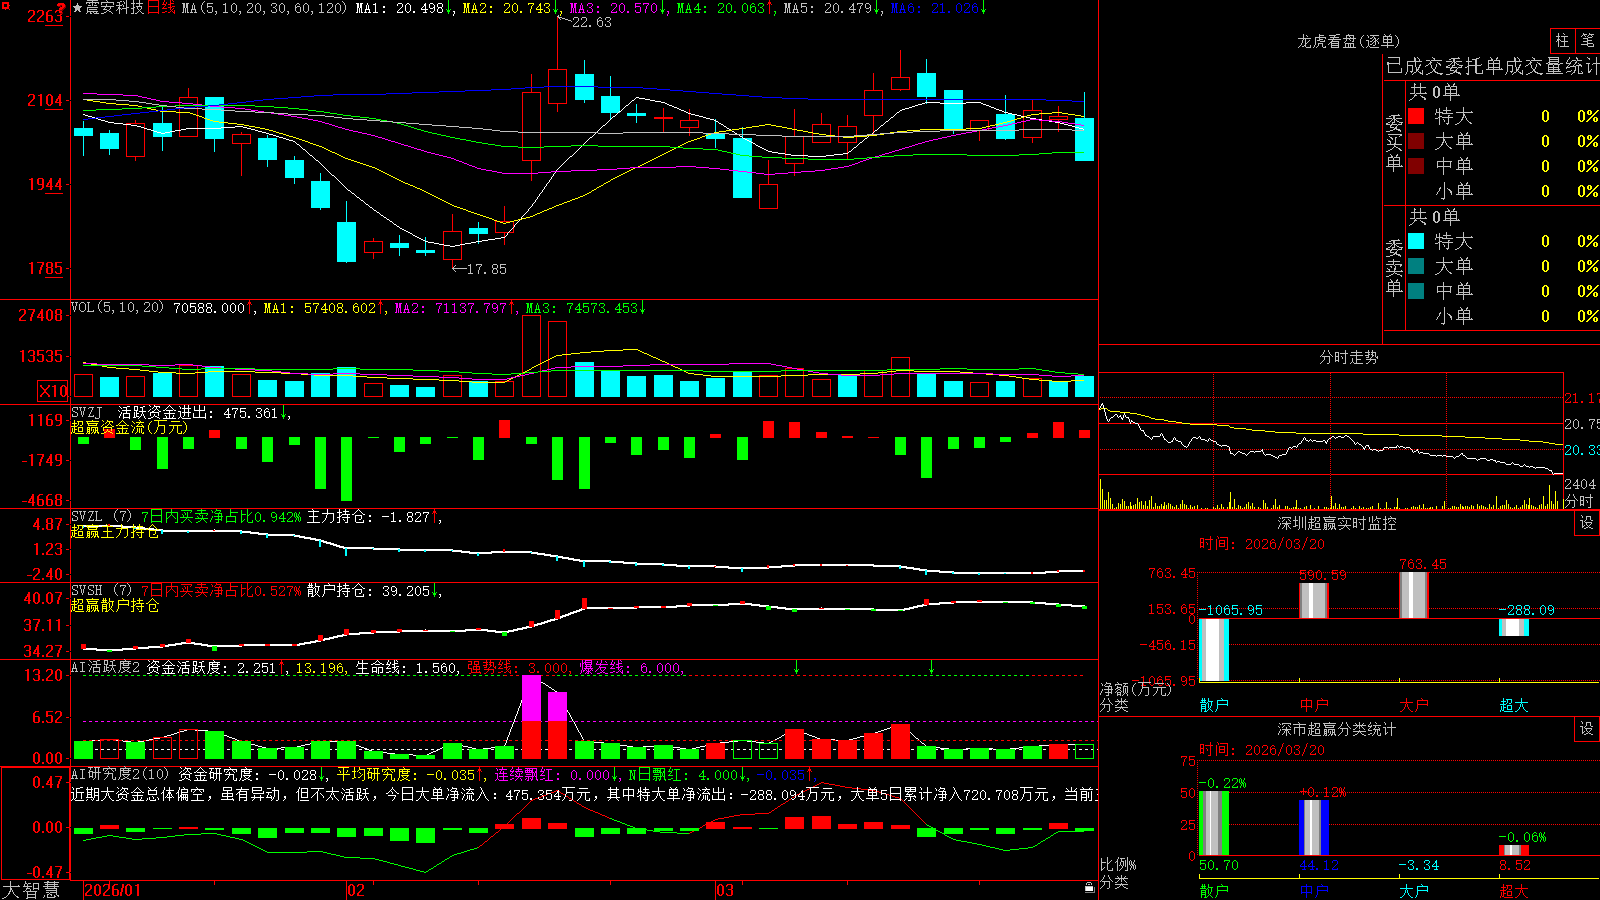Click the dark red 大单 swatch under 委买单
Image resolution: width=1600 pixels, height=900 pixels.
(x=1416, y=141)
